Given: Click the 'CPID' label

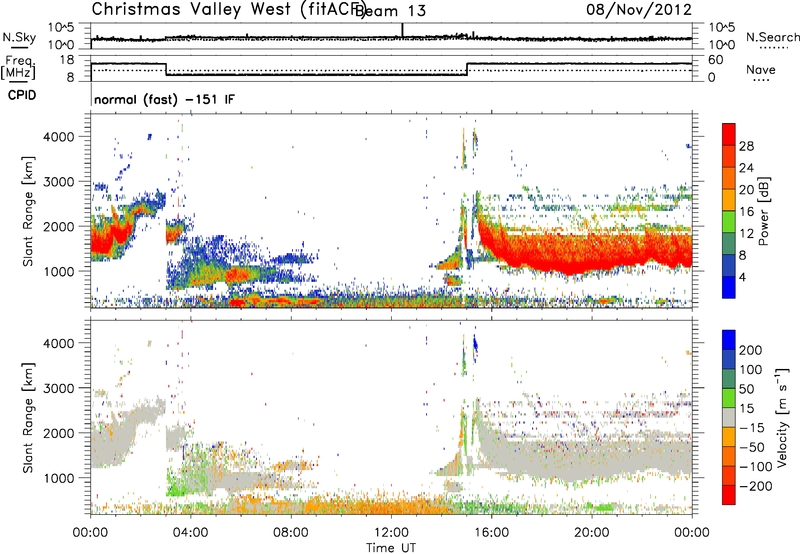Looking at the screenshot, I should pyautogui.click(x=22, y=95).
